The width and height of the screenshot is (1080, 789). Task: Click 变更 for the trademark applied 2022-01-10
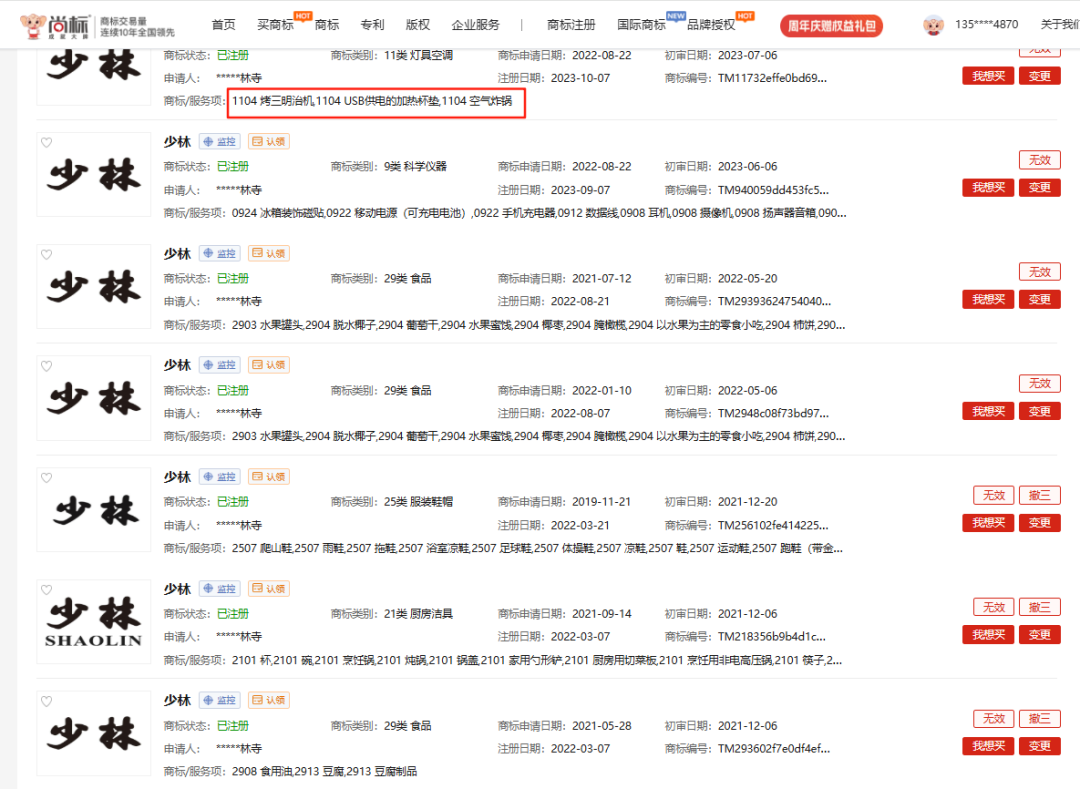pyautogui.click(x=1039, y=412)
